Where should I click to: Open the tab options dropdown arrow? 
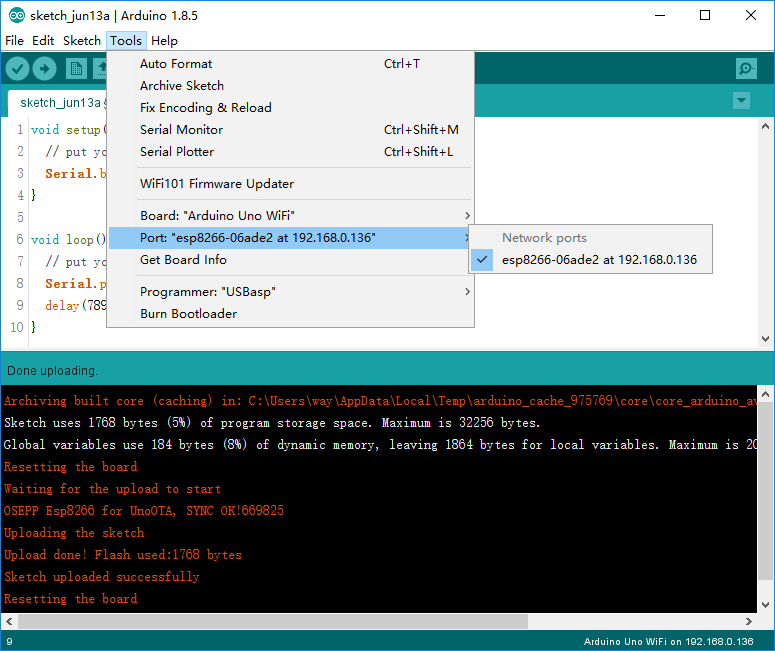point(741,101)
